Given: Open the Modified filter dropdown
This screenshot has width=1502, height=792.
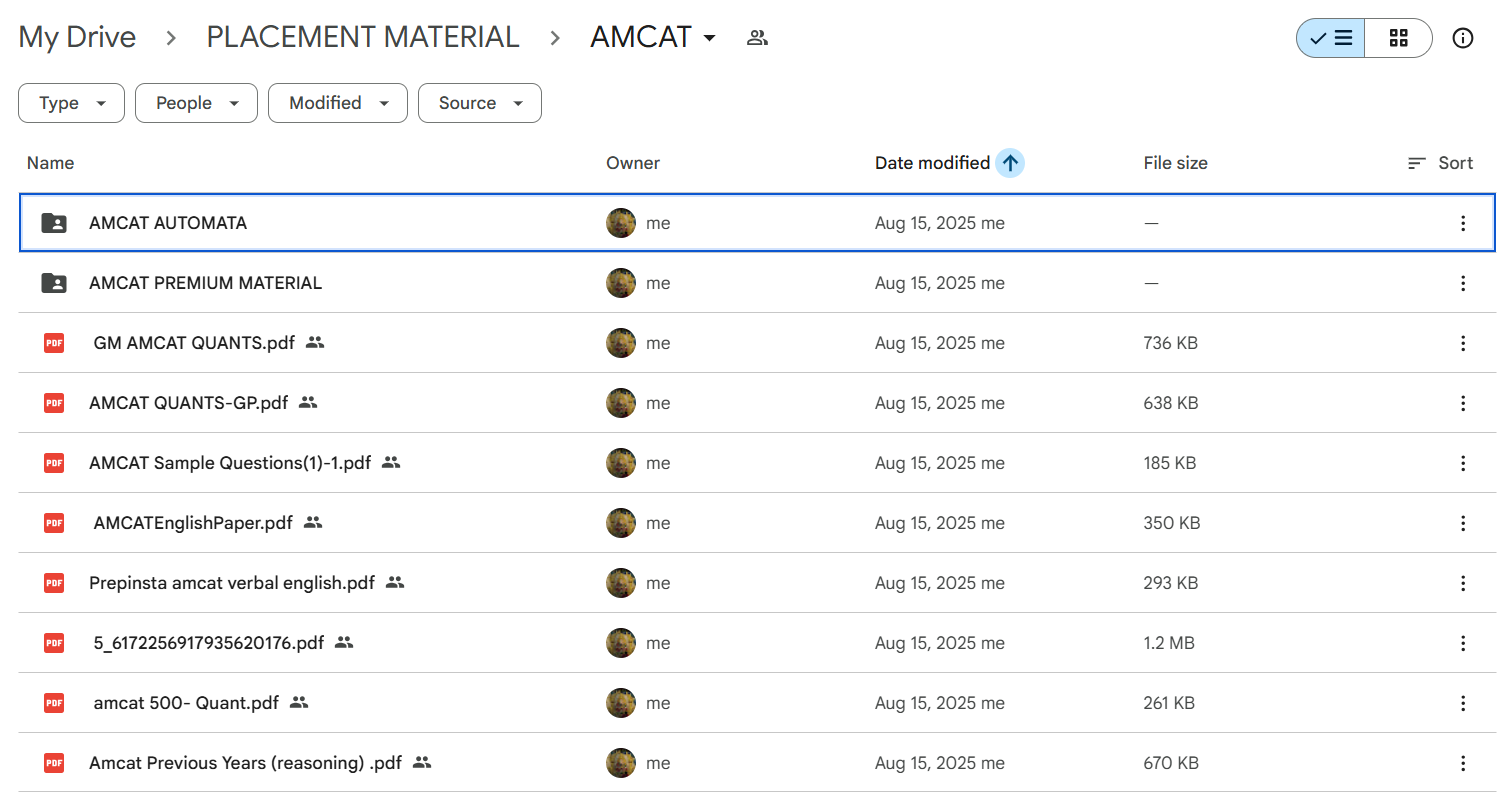Looking at the screenshot, I should coord(337,103).
